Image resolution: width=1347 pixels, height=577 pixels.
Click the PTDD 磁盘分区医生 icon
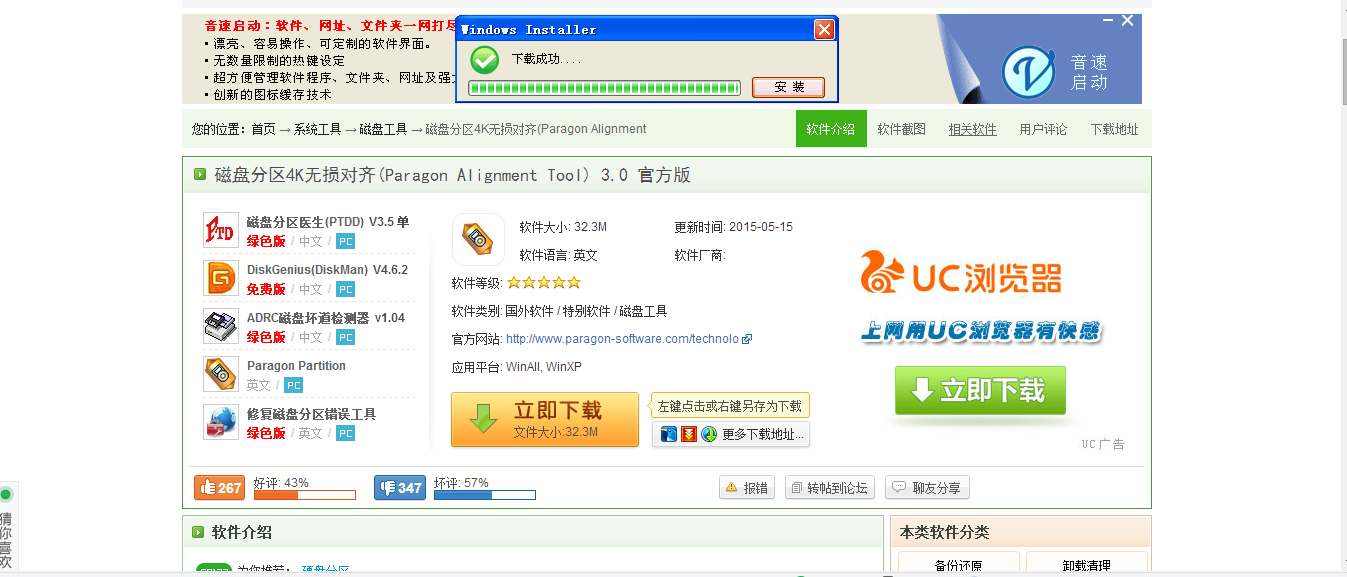tap(220, 230)
